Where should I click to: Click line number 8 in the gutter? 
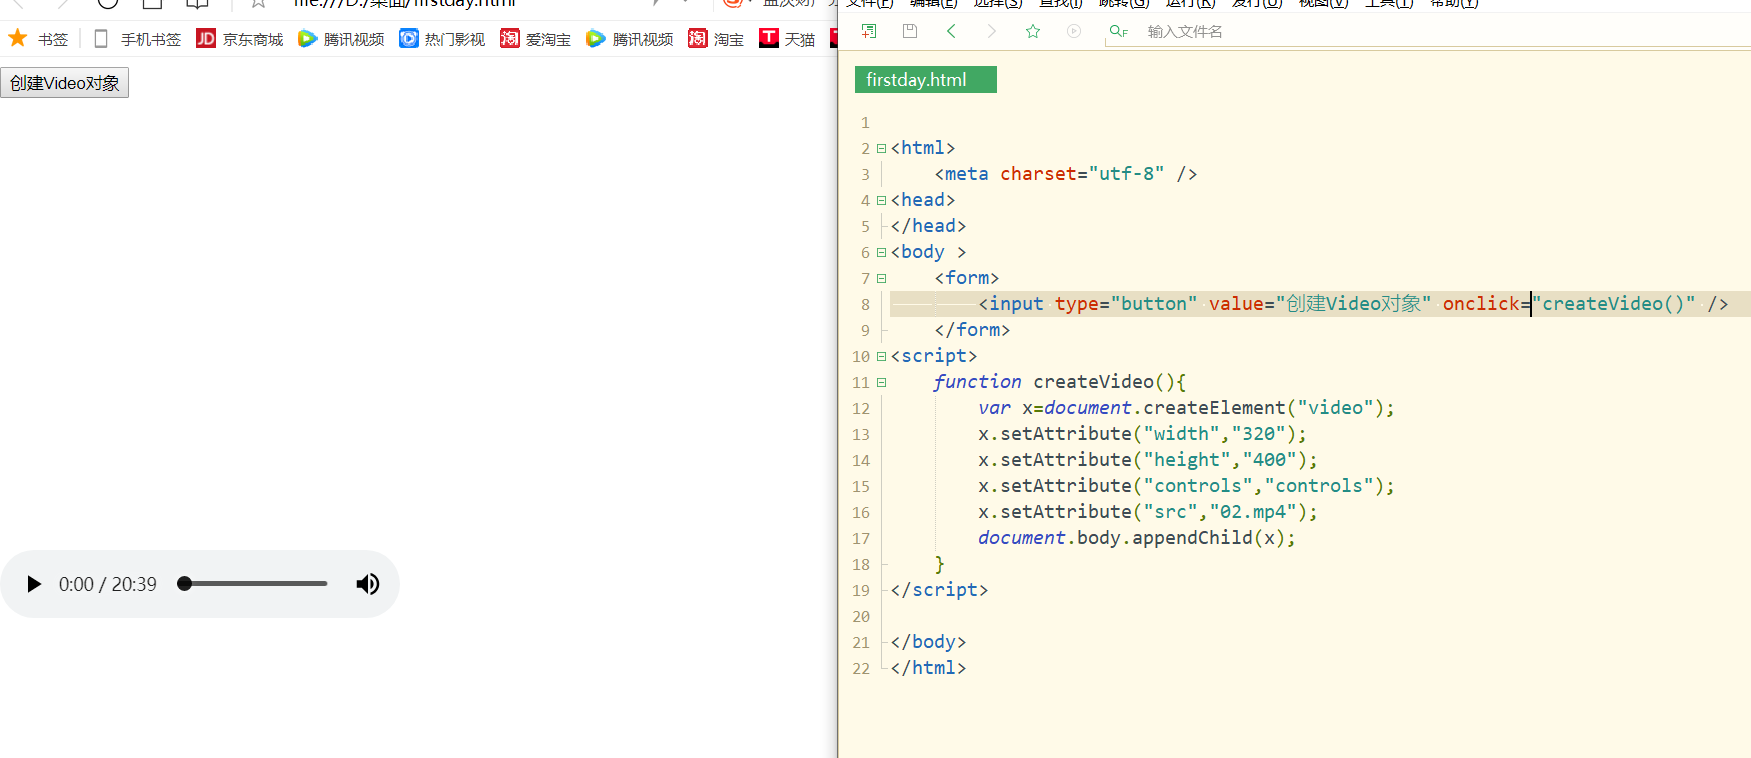[865, 305]
